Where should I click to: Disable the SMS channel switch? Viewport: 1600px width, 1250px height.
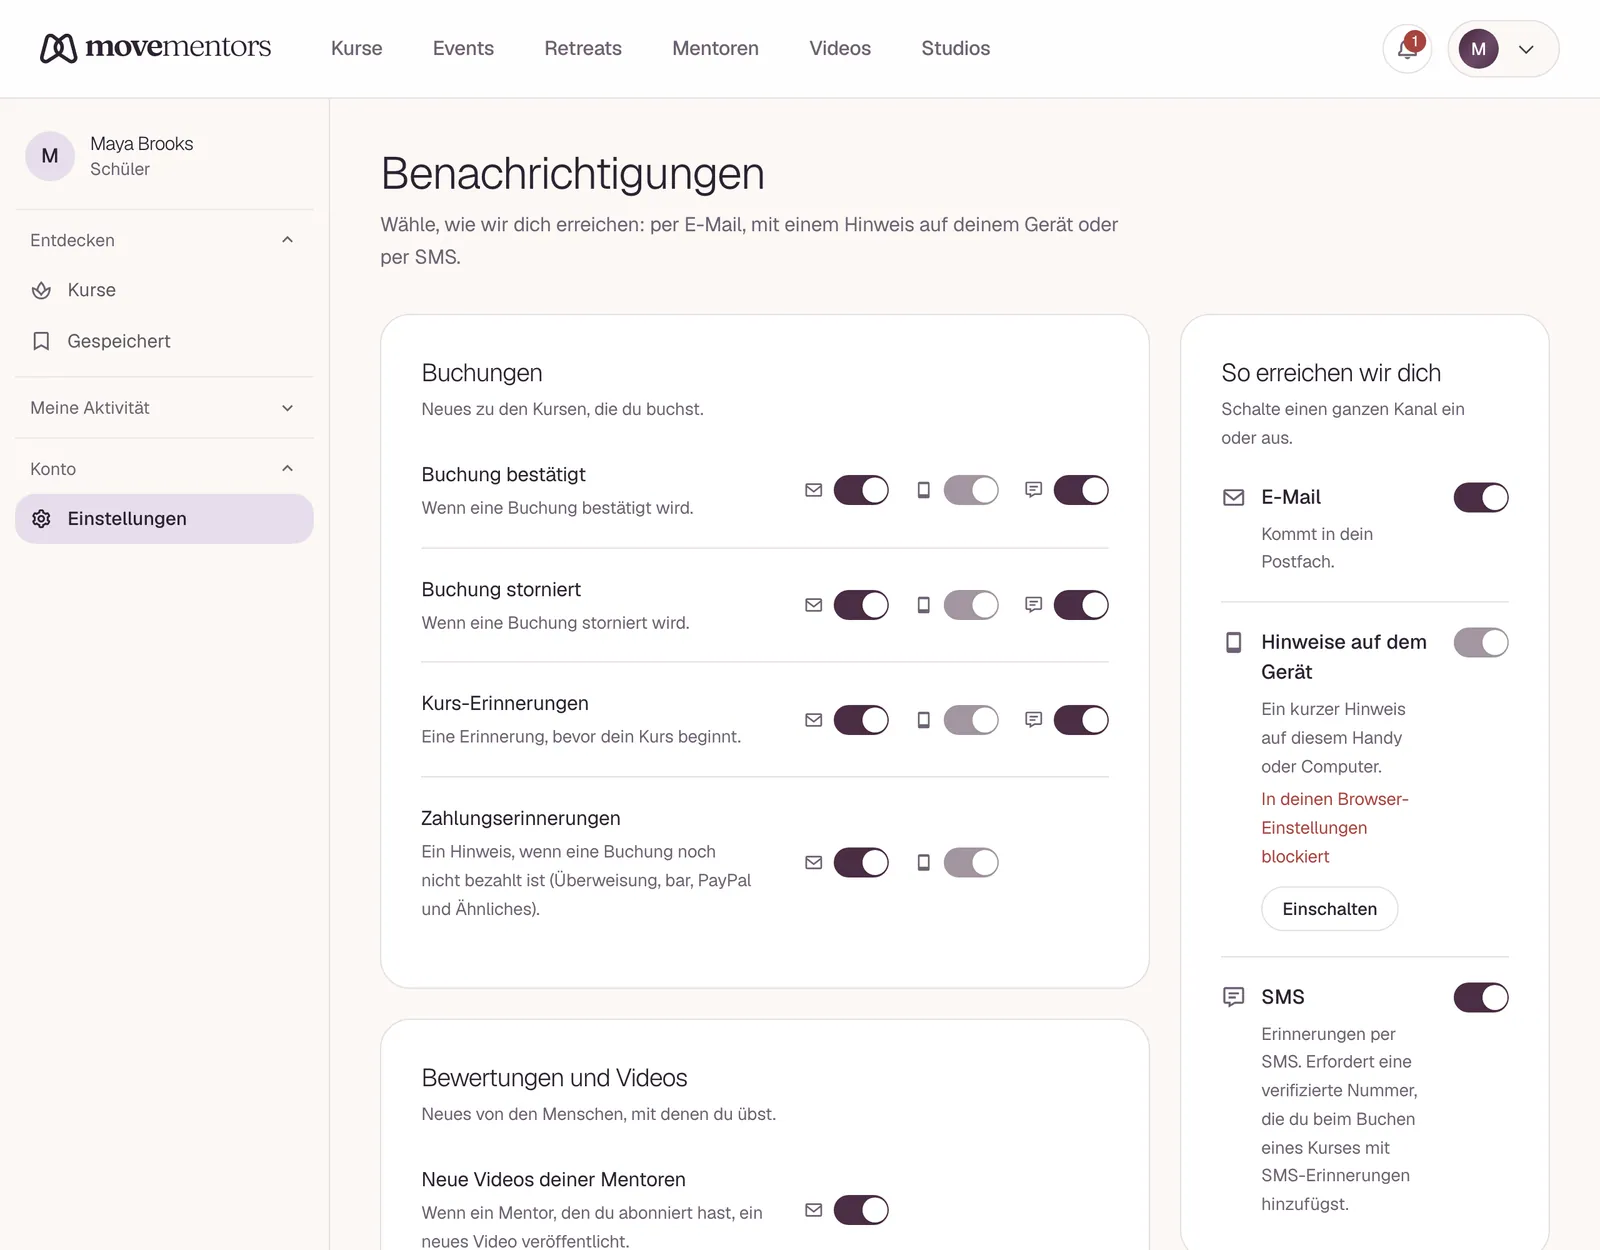point(1481,997)
